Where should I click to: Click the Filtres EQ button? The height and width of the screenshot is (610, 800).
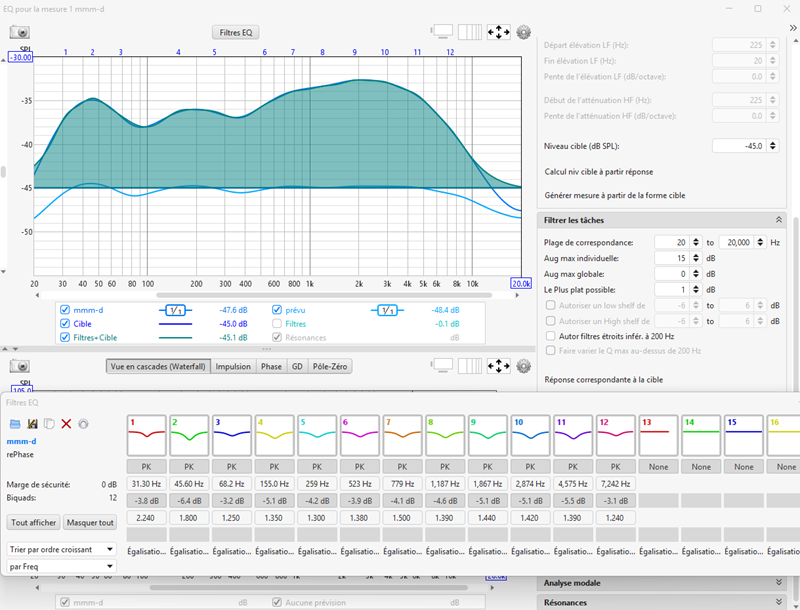pos(236,32)
